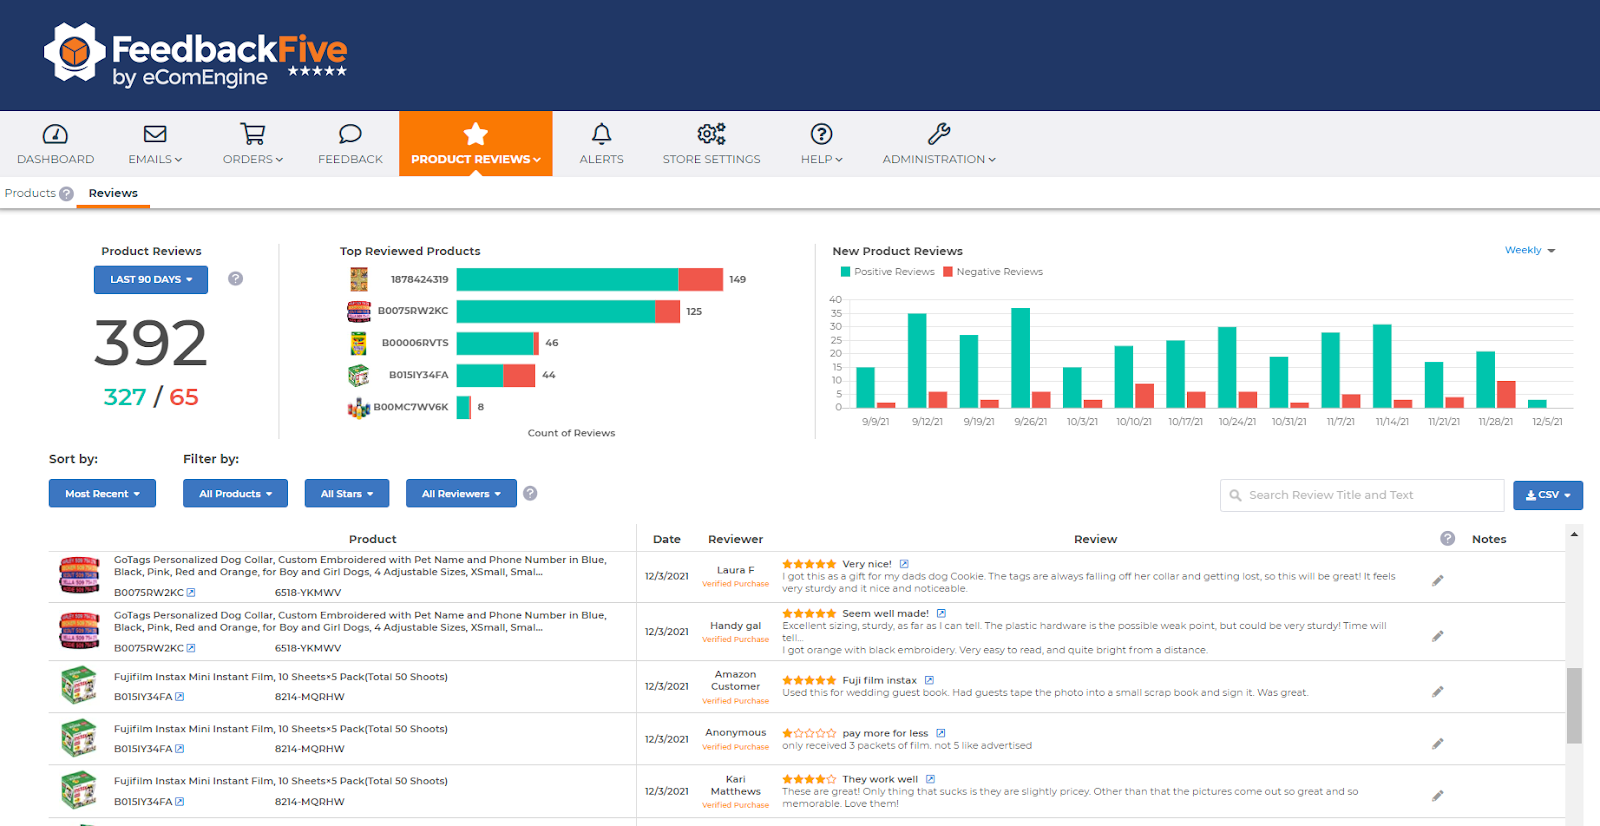Image resolution: width=1600 pixels, height=826 pixels.
Task: Expand the Administration menu
Action: click(939, 159)
